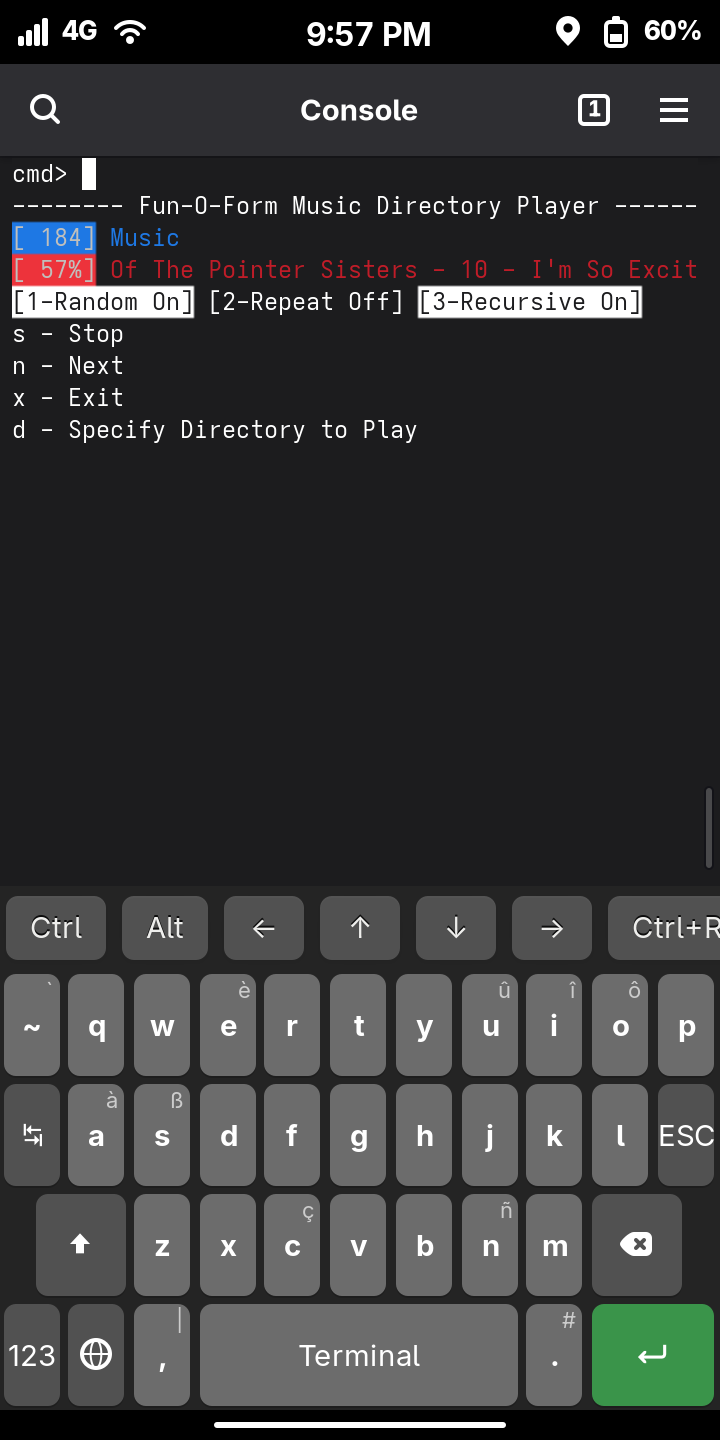Toggle the Ctrl modifier key
Screen dimensions: 720x1440
click(56, 928)
